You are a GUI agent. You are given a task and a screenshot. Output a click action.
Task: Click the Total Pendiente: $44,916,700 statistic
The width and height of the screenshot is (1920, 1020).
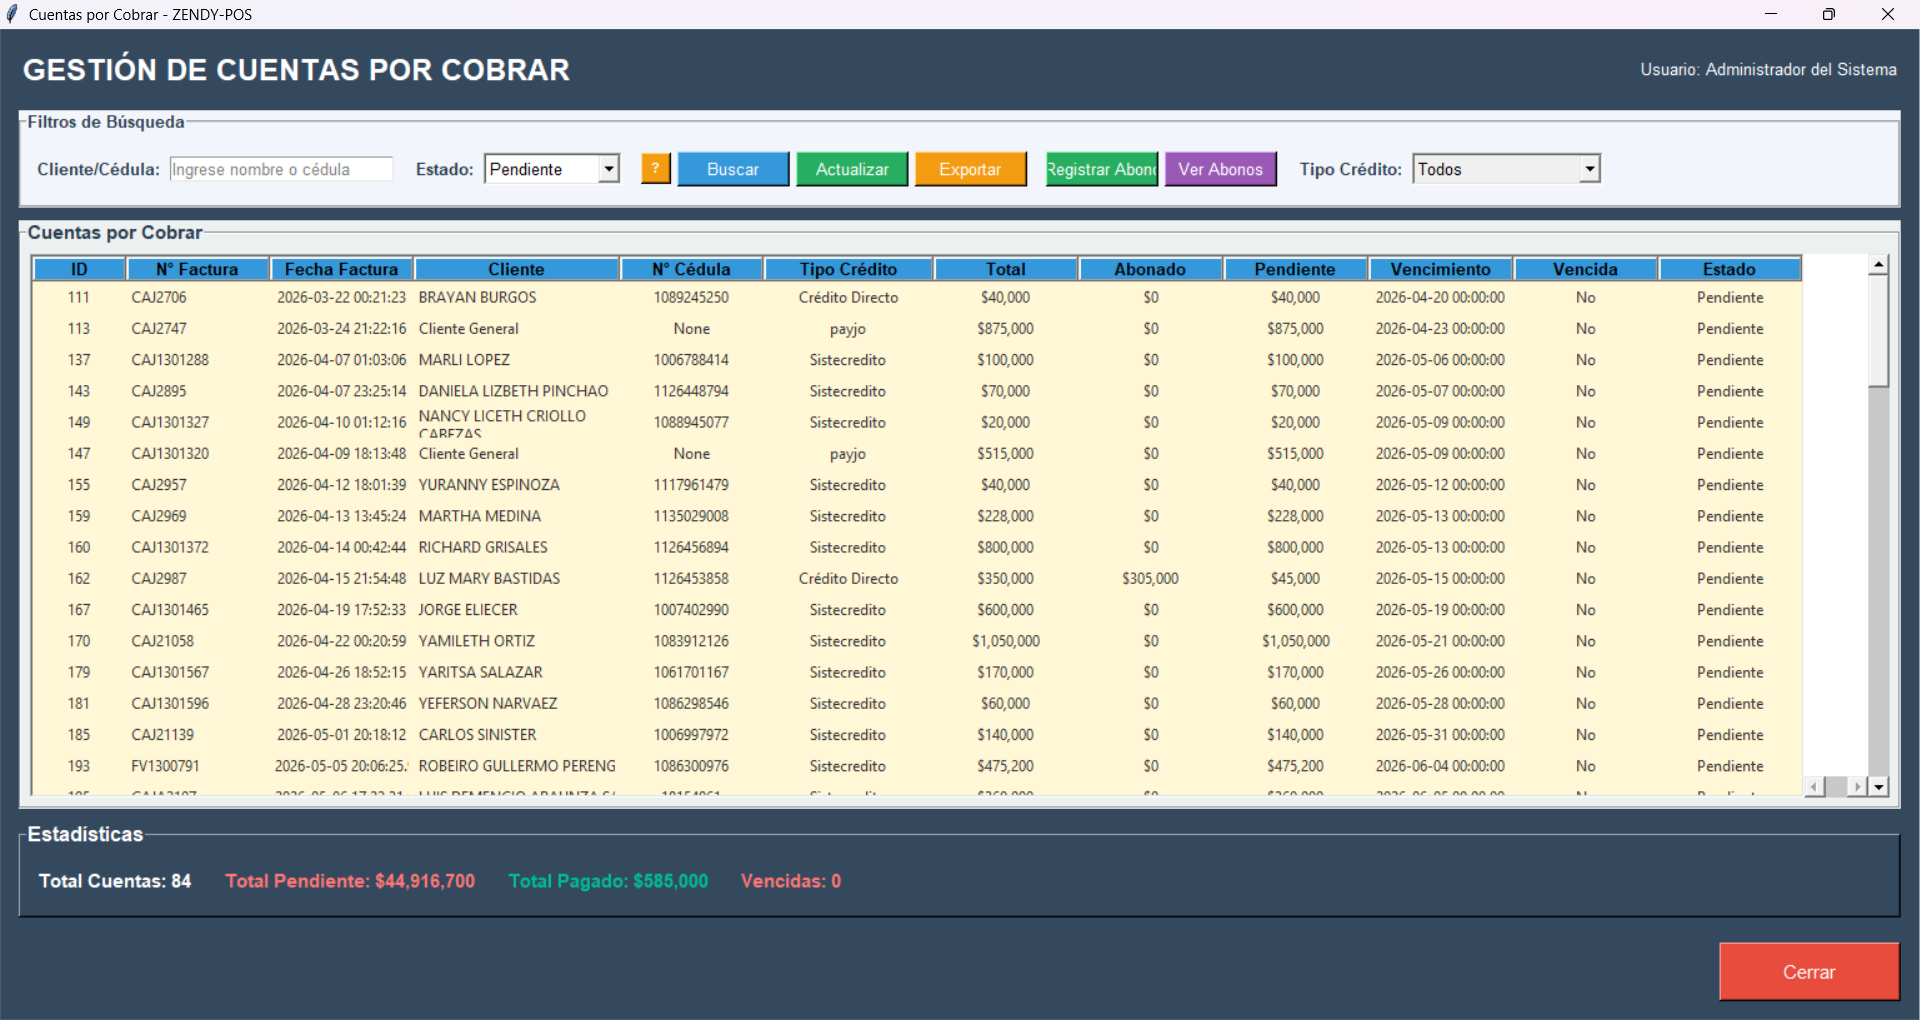point(350,881)
